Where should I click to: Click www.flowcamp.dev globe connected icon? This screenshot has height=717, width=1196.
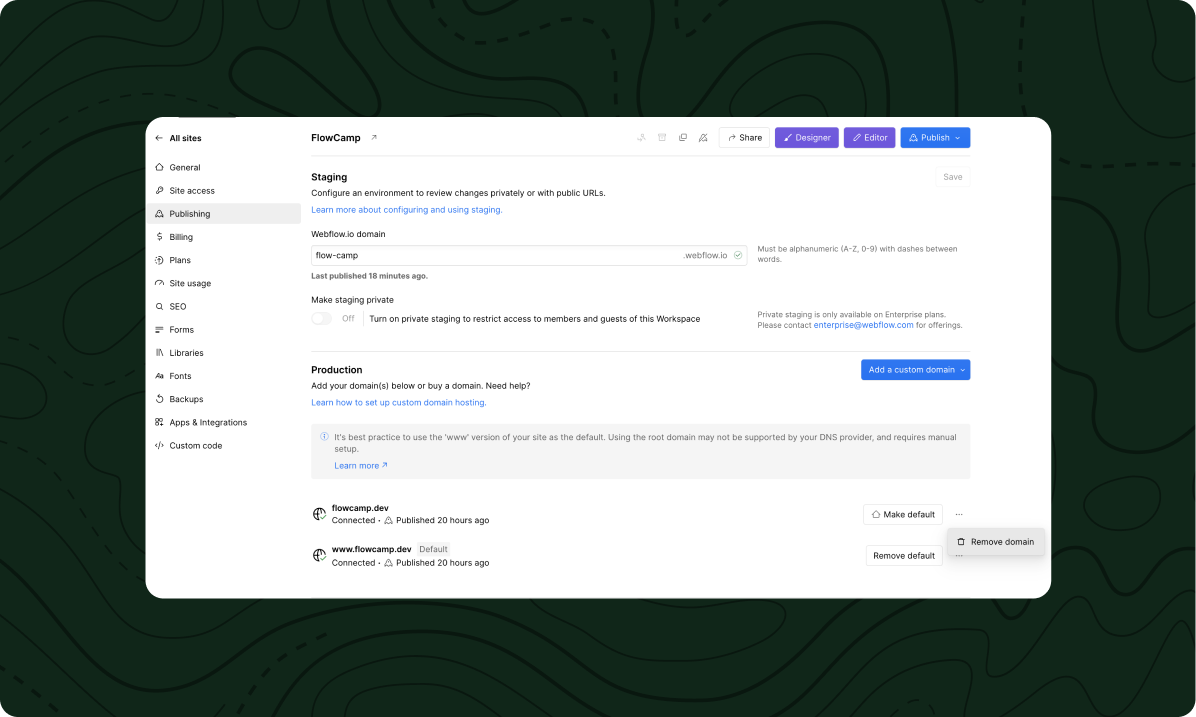click(x=320, y=555)
